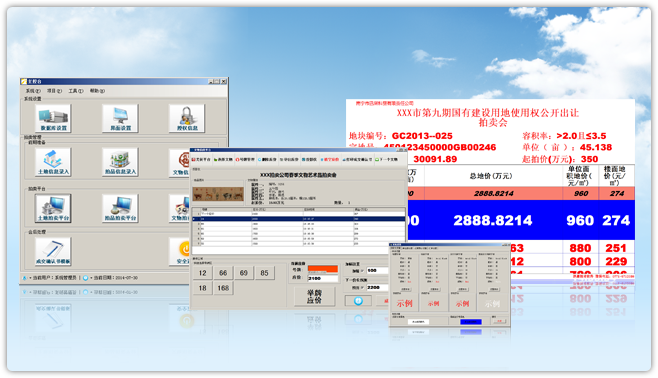Expand the 当前日期 status bar dropdown arrow
This screenshot has height=378, width=658.
(91, 278)
